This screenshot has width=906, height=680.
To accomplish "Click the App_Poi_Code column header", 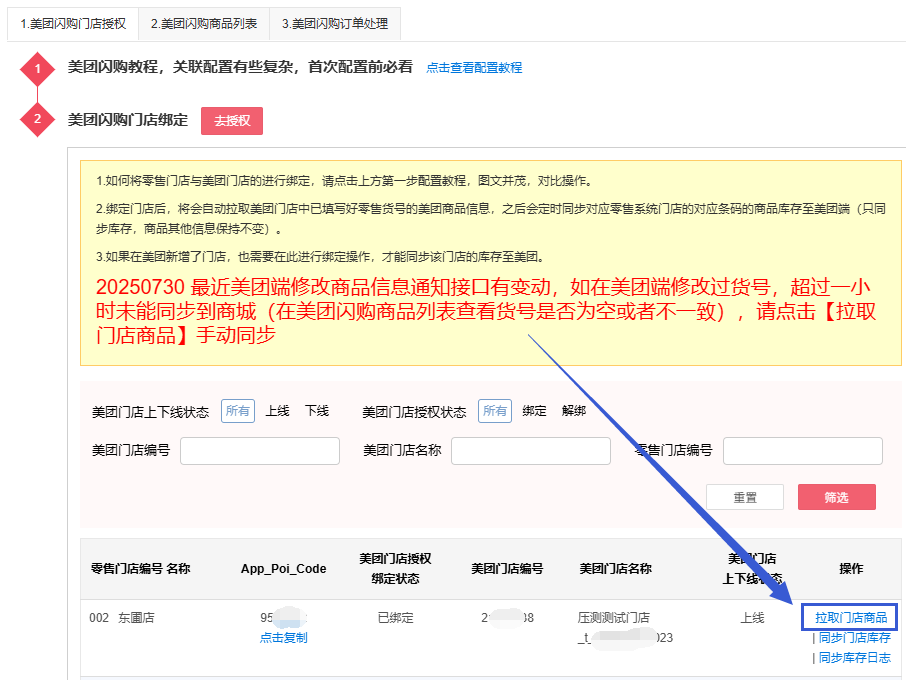I will [x=284, y=568].
